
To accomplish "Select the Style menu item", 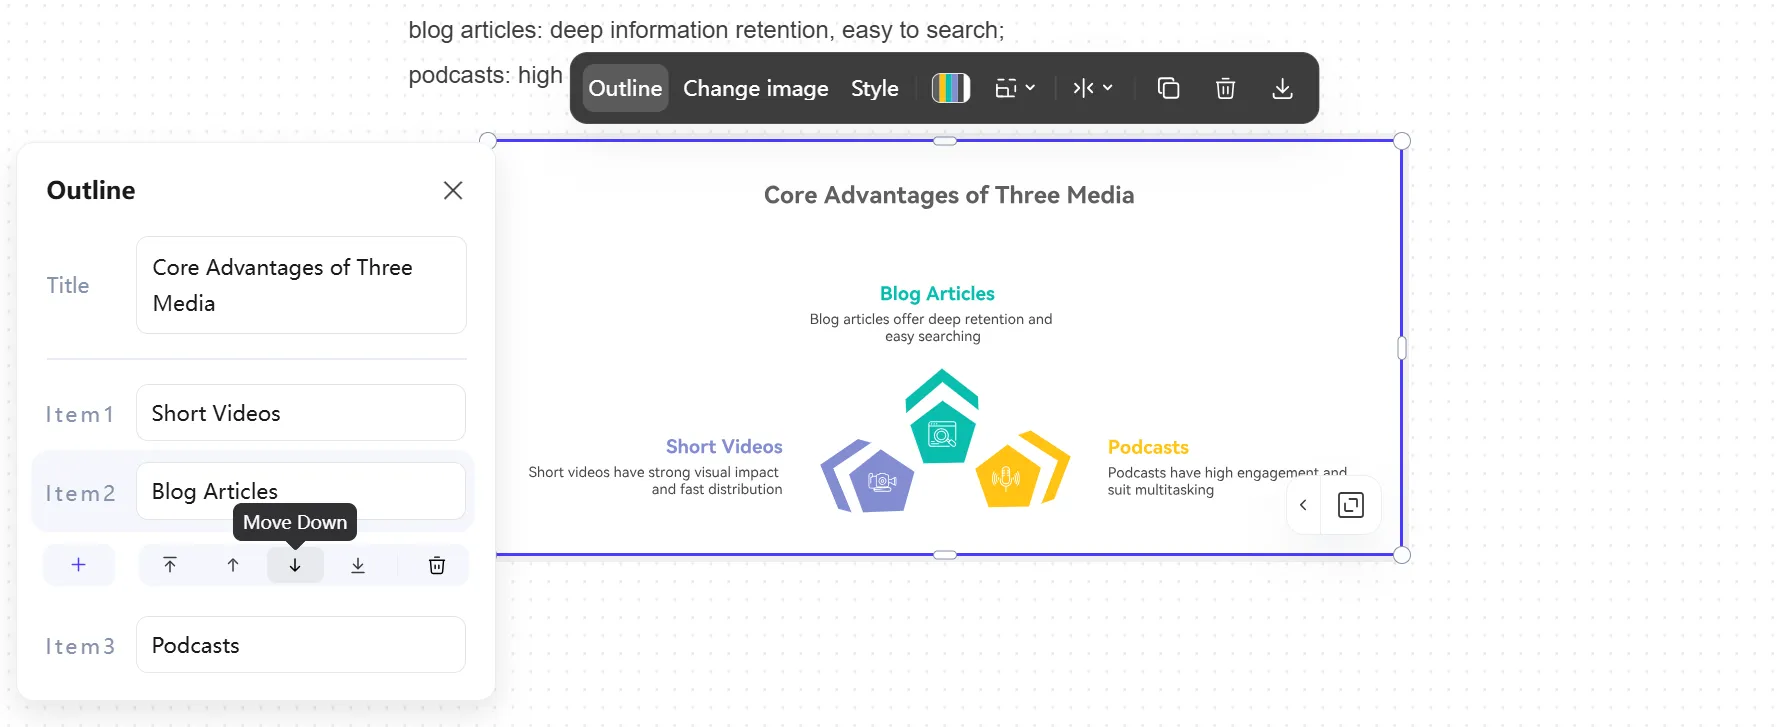I will pos(874,88).
